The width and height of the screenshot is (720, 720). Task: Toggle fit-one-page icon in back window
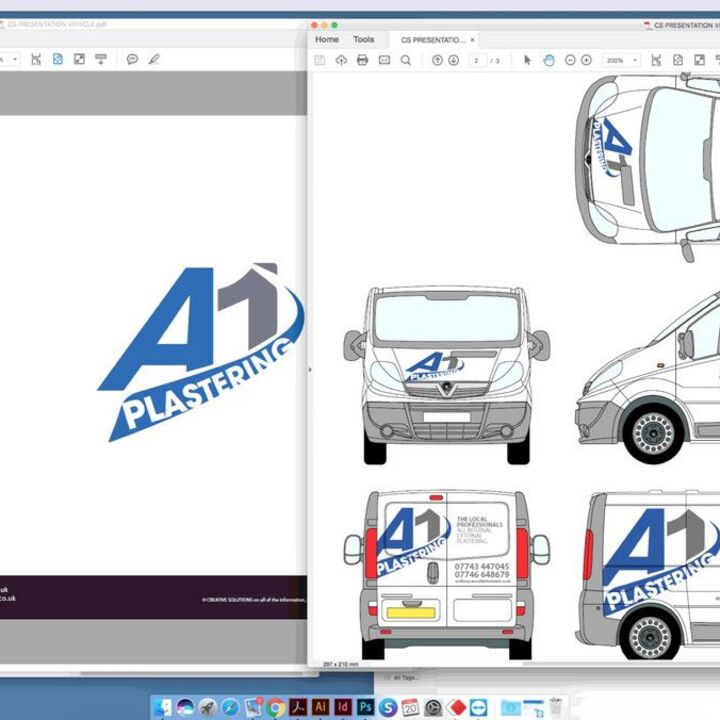58,59
